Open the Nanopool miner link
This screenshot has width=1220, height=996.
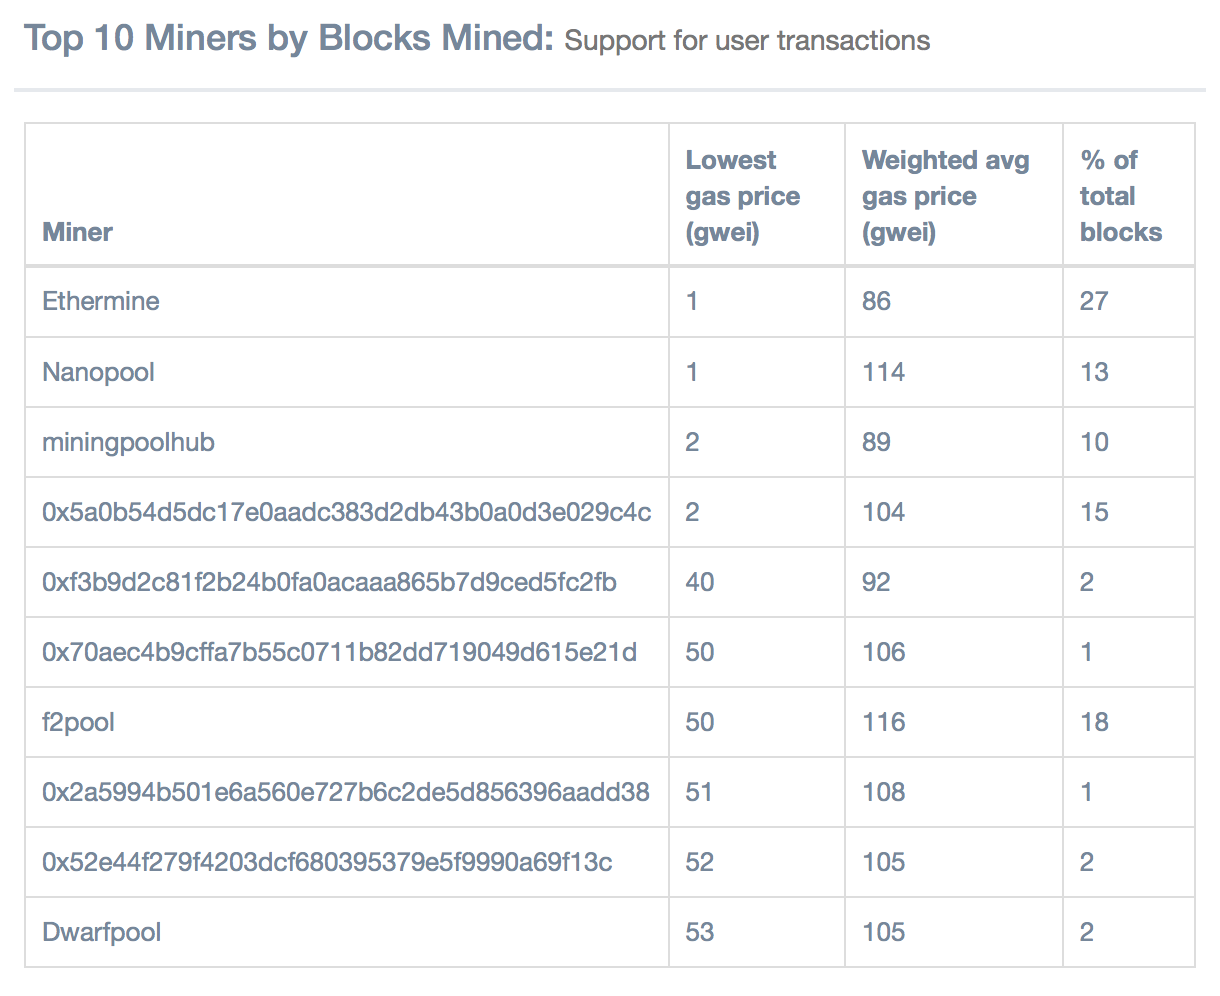coord(98,372)
